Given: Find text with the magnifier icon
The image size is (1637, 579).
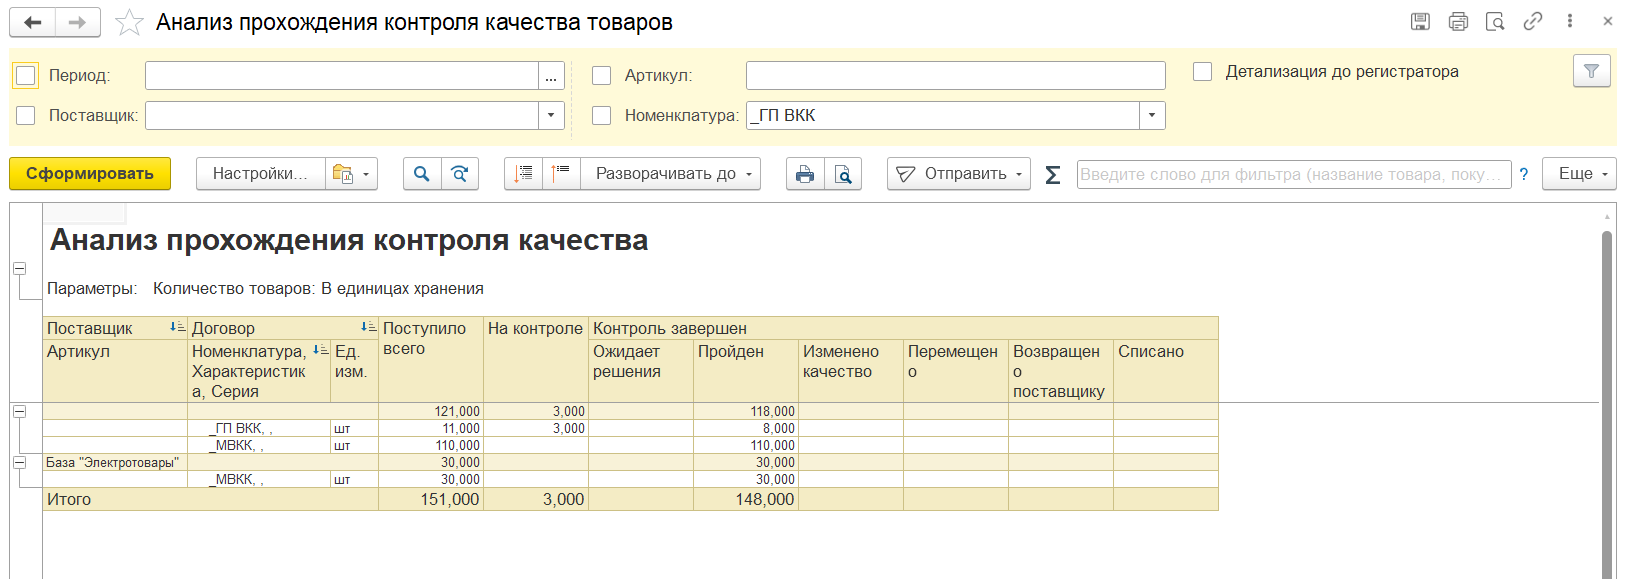Looking at the screenshot, I should [x=422, y=174].
